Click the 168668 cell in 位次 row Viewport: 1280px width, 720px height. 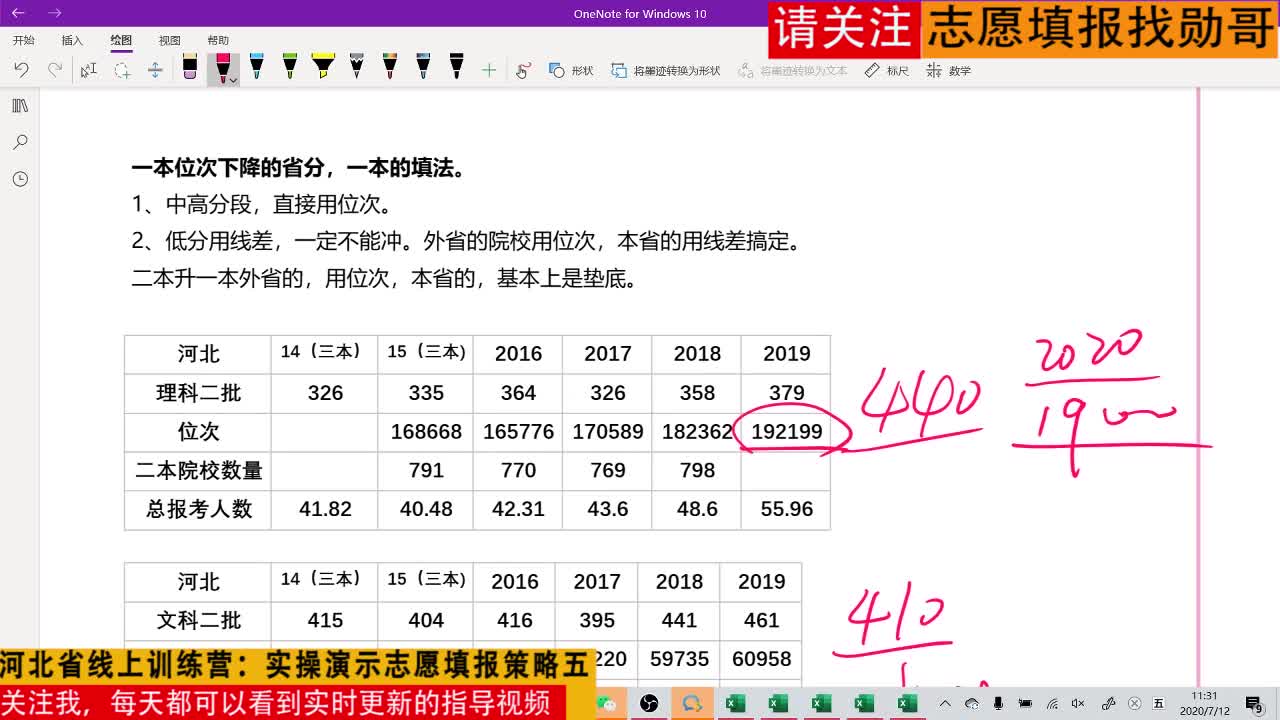coord(426,432)
